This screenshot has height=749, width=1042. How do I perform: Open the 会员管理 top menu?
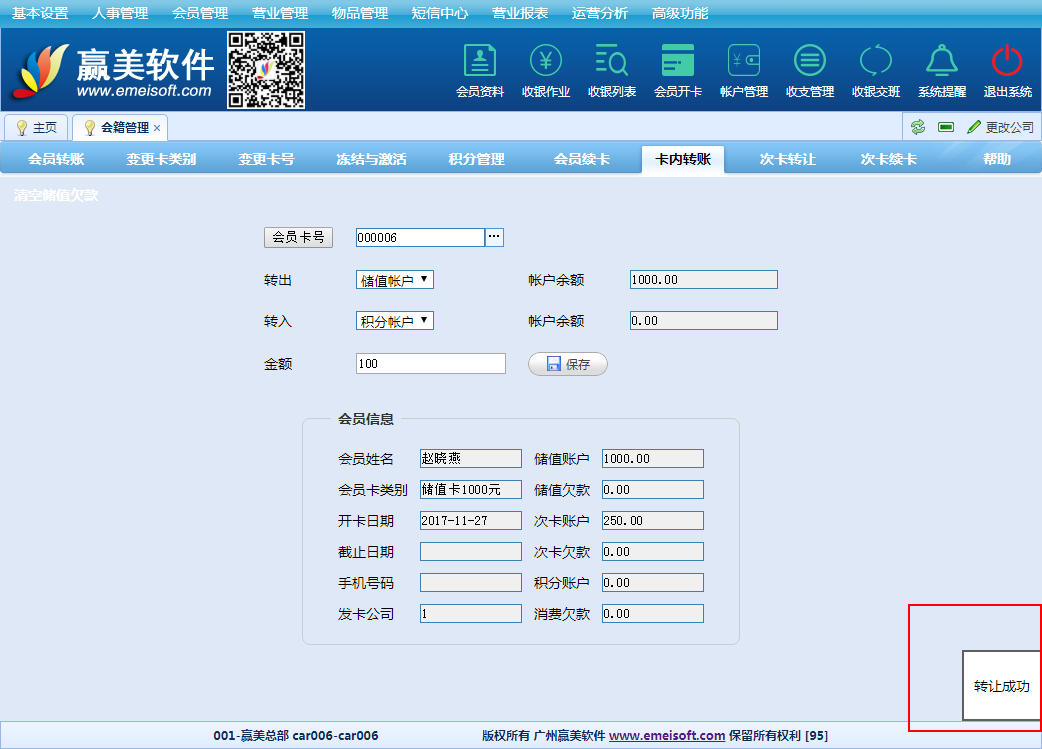(x=200, y=13)
